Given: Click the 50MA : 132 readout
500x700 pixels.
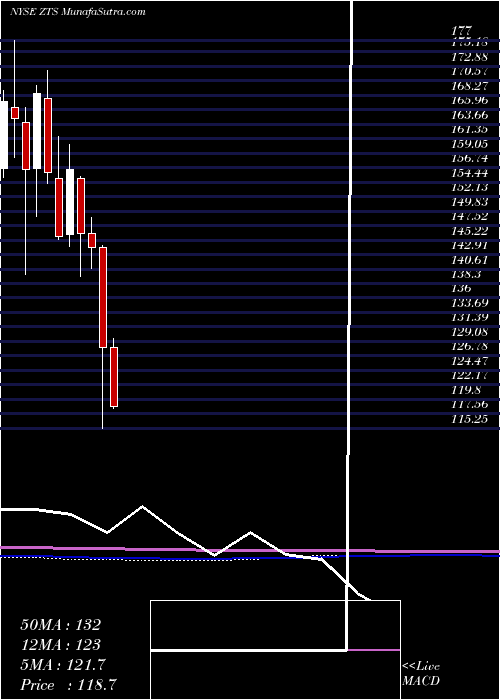Looking at the screenshot, I should (60, 625).
